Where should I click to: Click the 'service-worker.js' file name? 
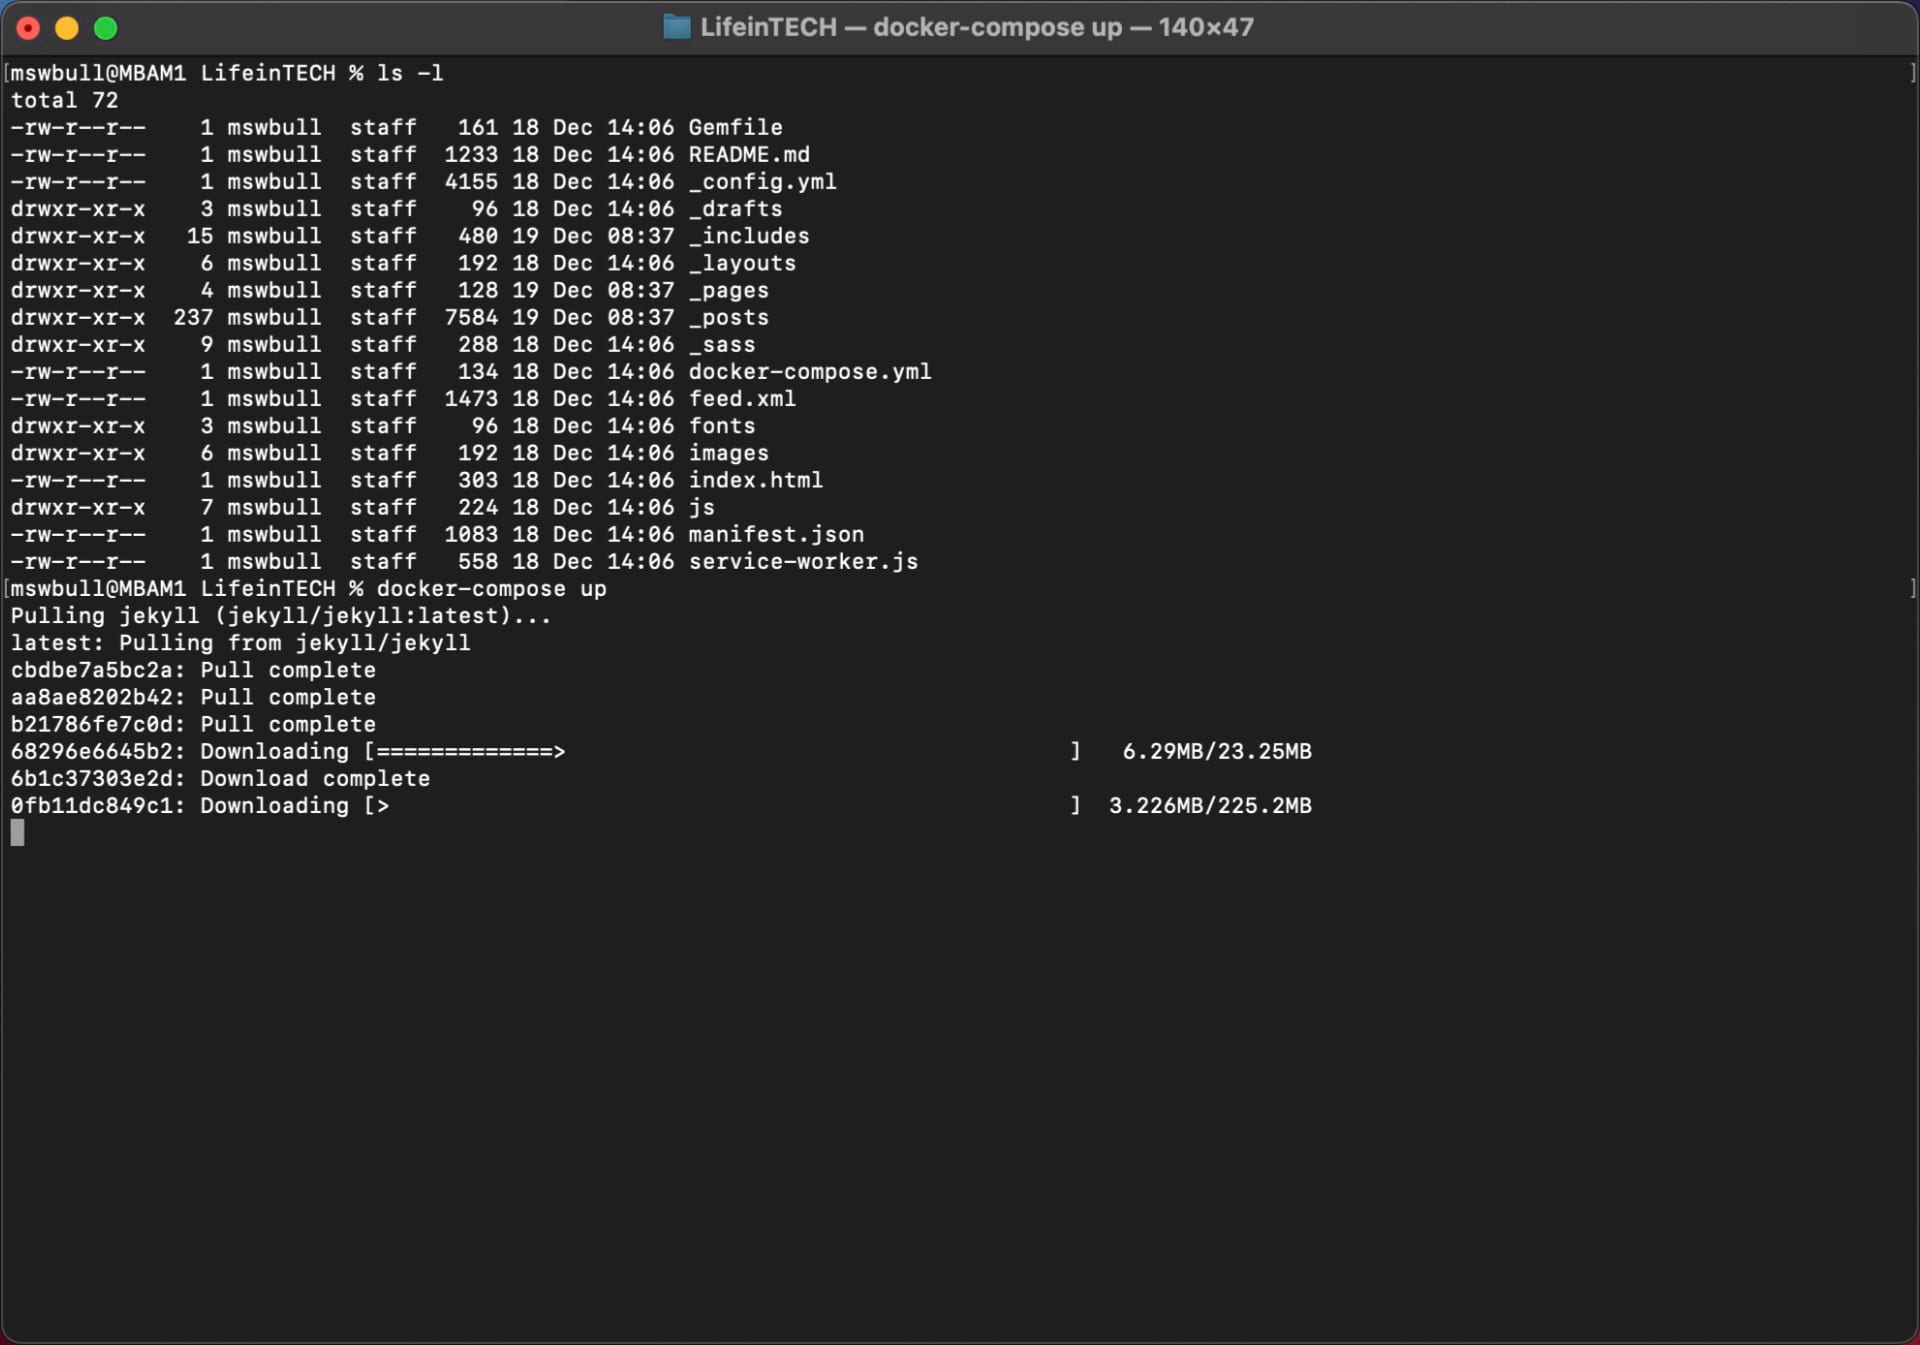click(803, 561)
